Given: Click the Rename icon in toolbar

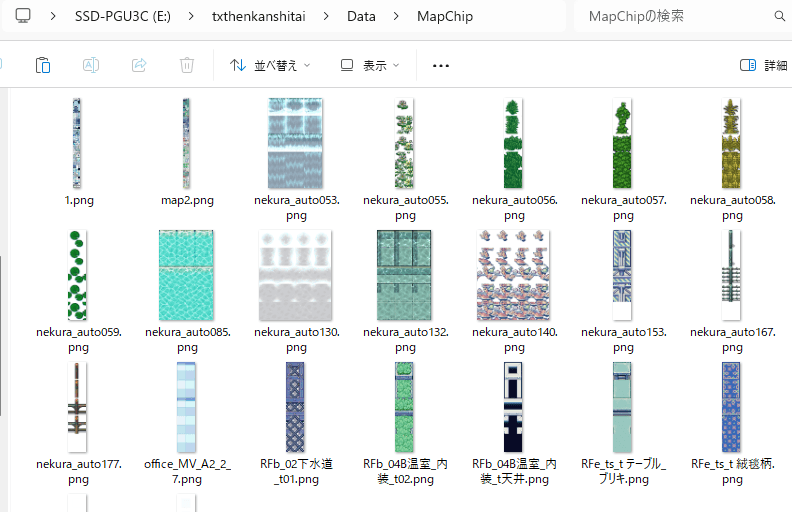Looking at the screenshot, I should pyautogui.click(x=90, y=65).
